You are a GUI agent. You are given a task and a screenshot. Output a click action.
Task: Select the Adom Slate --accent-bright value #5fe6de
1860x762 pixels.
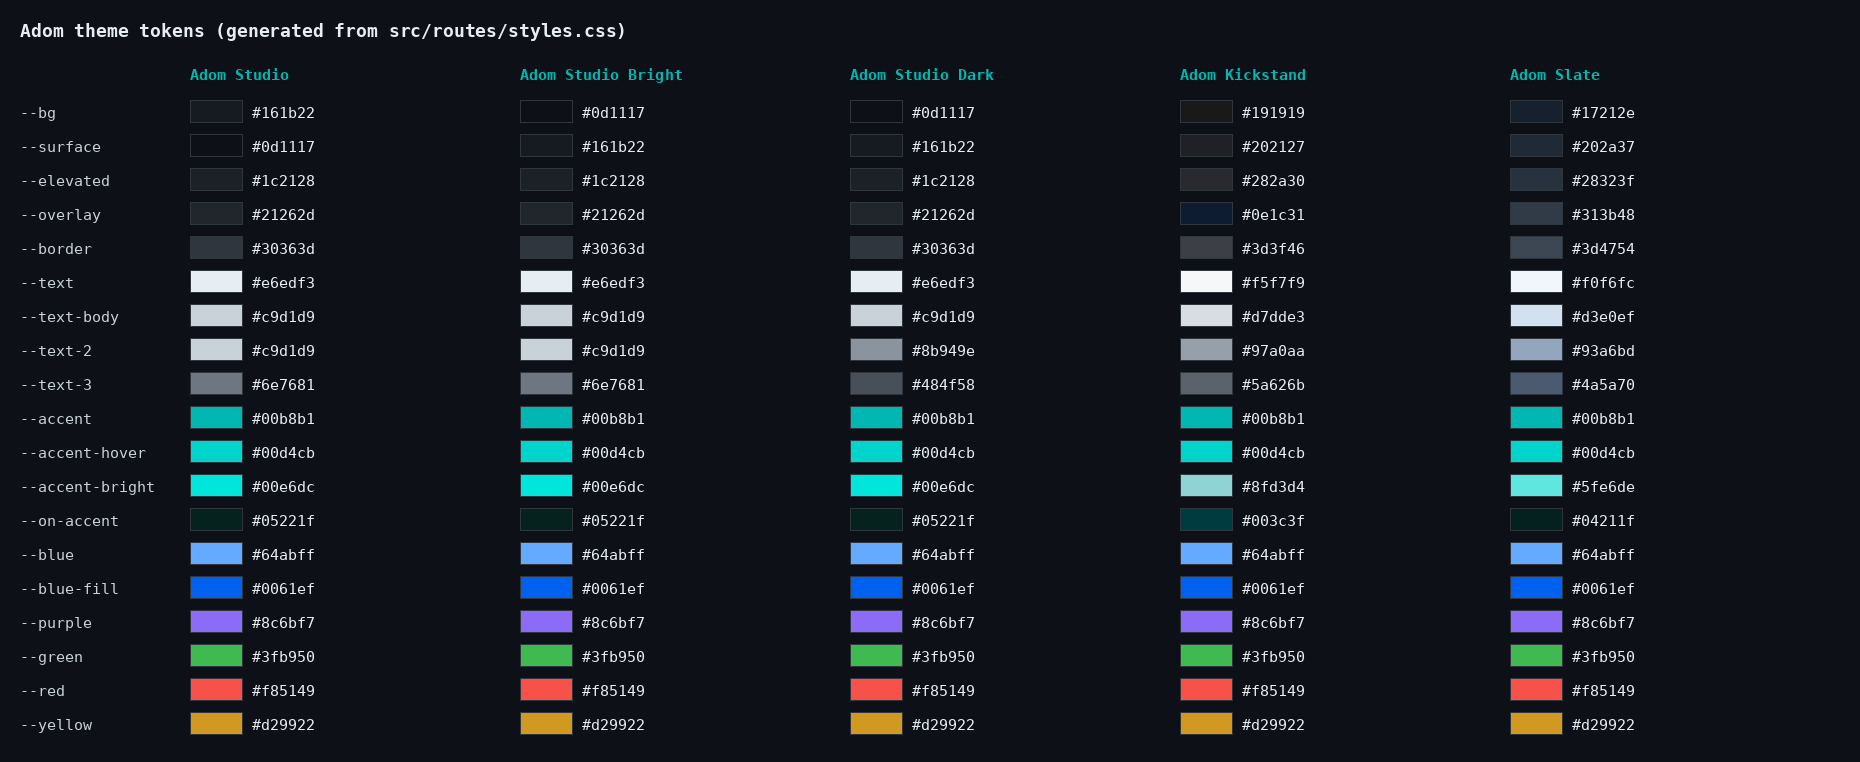pos(1603,487)
